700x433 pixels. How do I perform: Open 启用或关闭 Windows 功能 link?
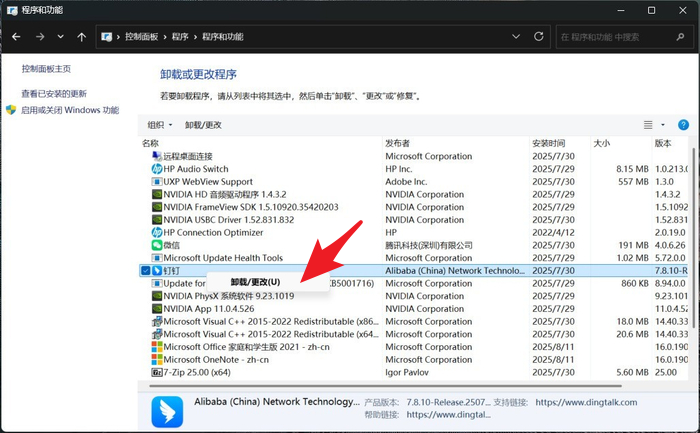coord(70,110)
